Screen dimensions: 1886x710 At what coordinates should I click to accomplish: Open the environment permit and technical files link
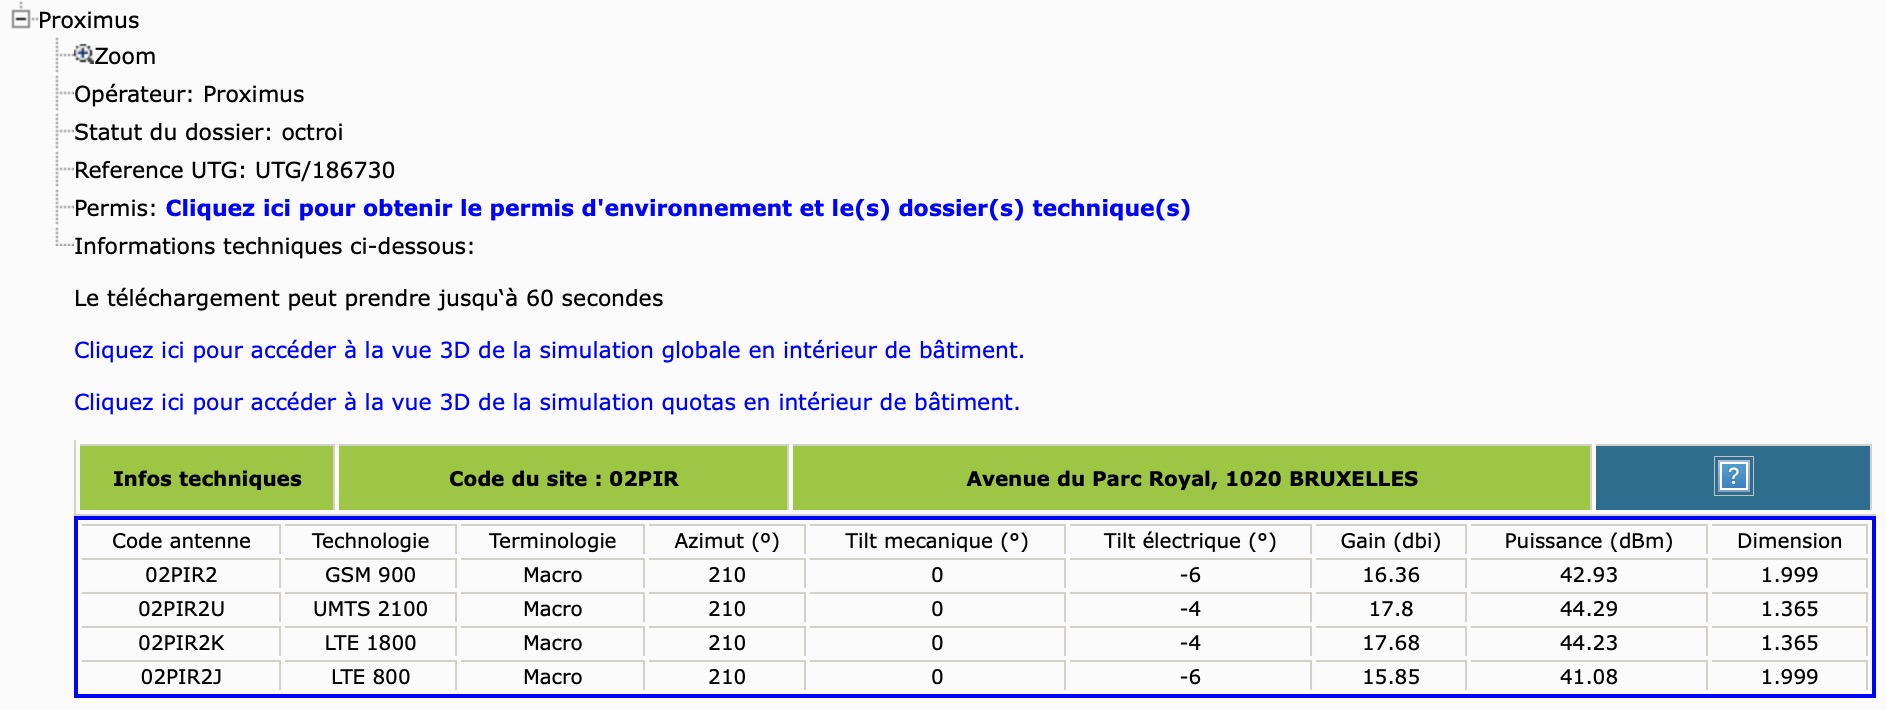(x=678, y=208)
